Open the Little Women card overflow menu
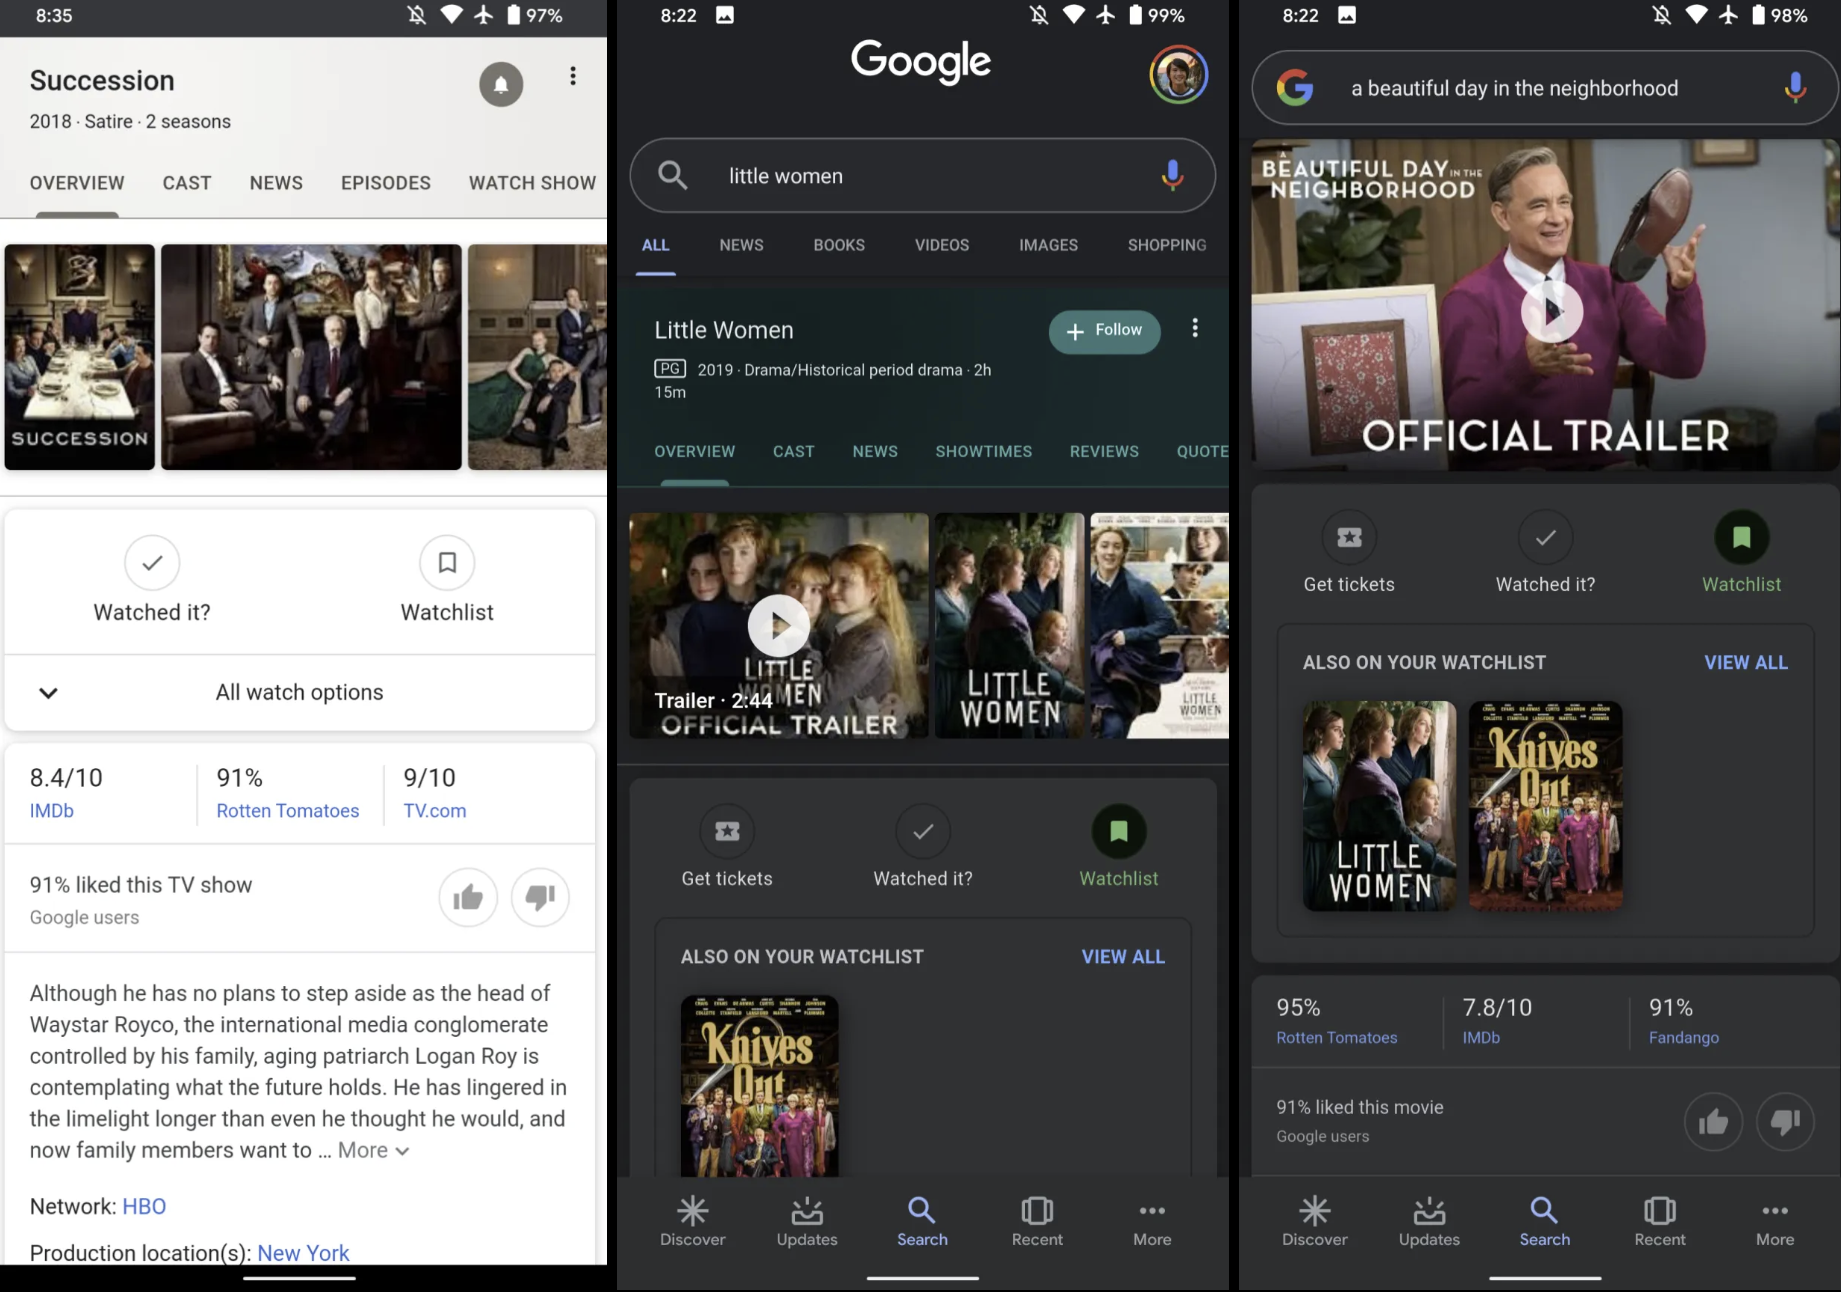1841x1292 pixels. tap(1195, 328)
